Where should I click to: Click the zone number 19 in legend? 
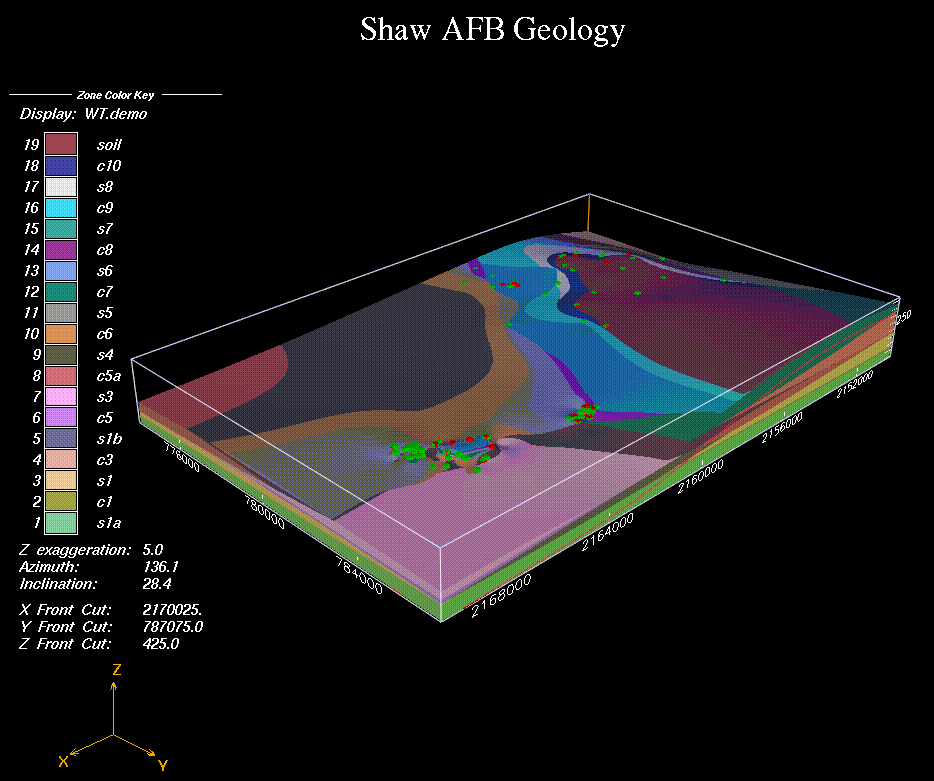point(32,145)
